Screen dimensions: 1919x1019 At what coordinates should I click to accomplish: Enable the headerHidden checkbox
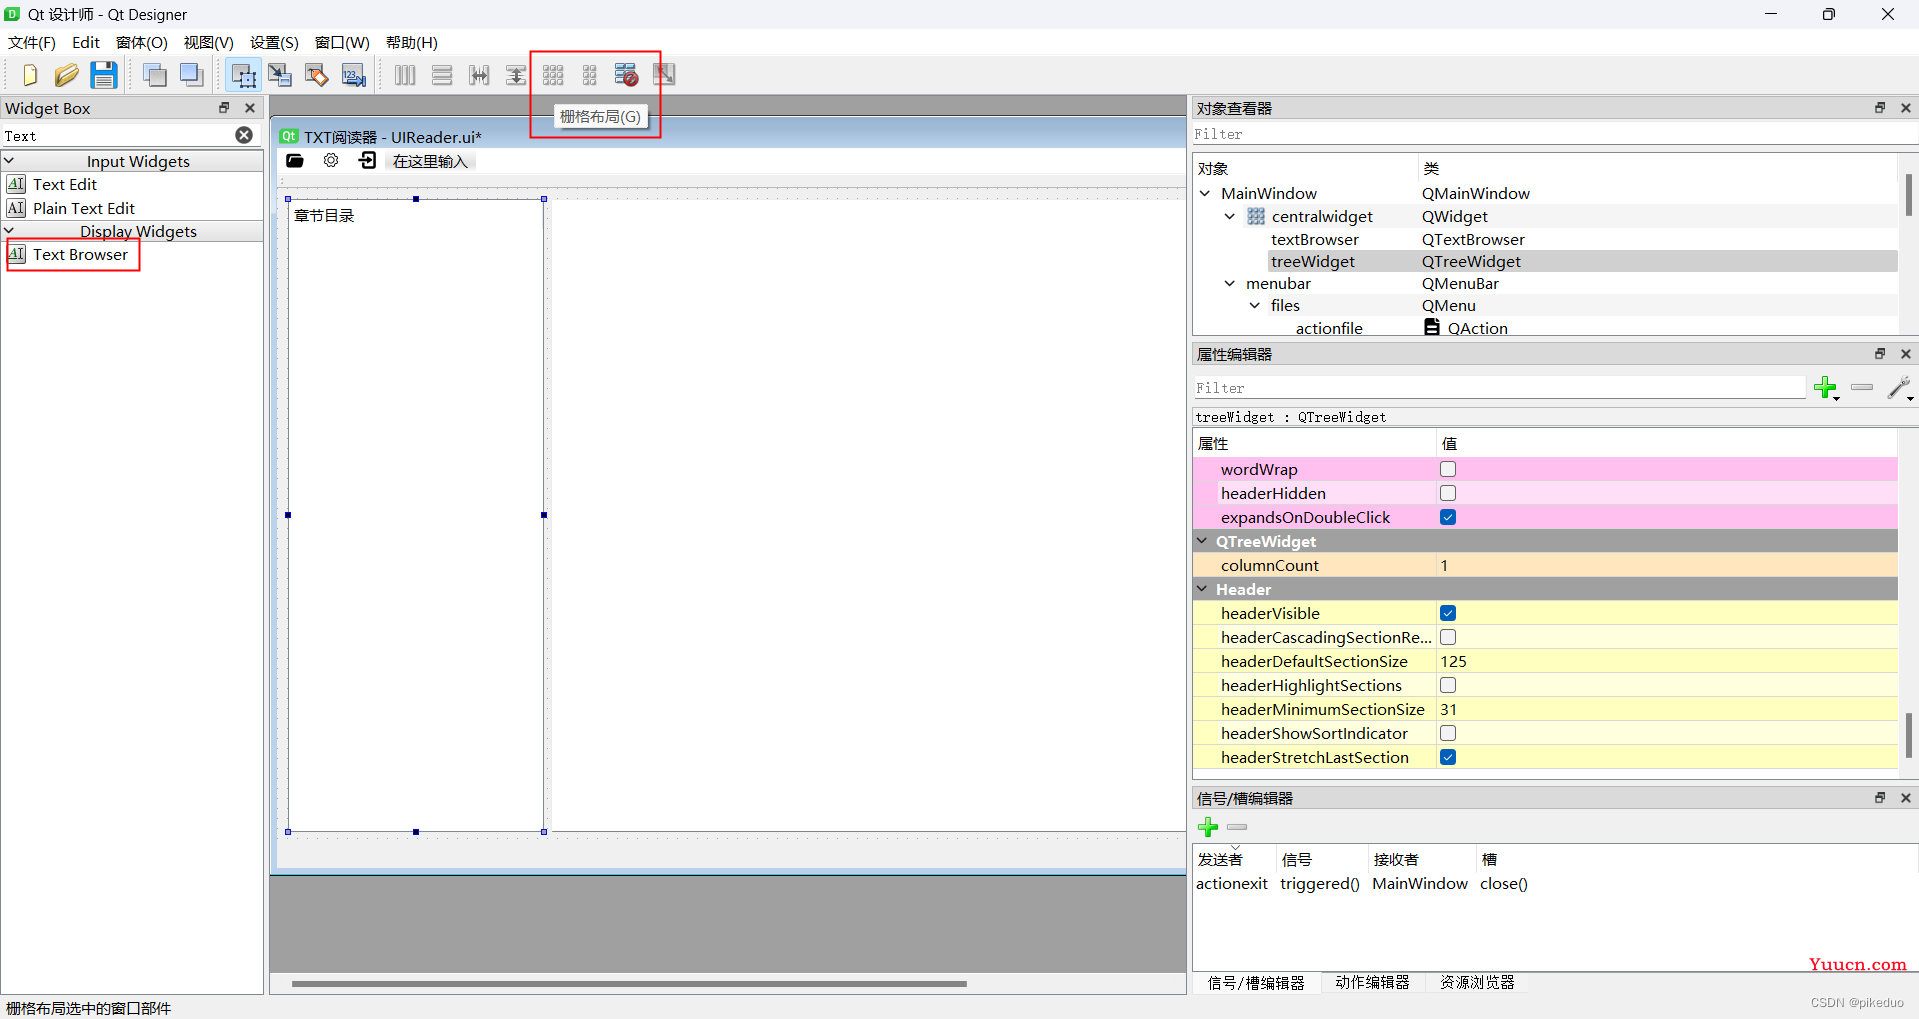click(1448, 493)
